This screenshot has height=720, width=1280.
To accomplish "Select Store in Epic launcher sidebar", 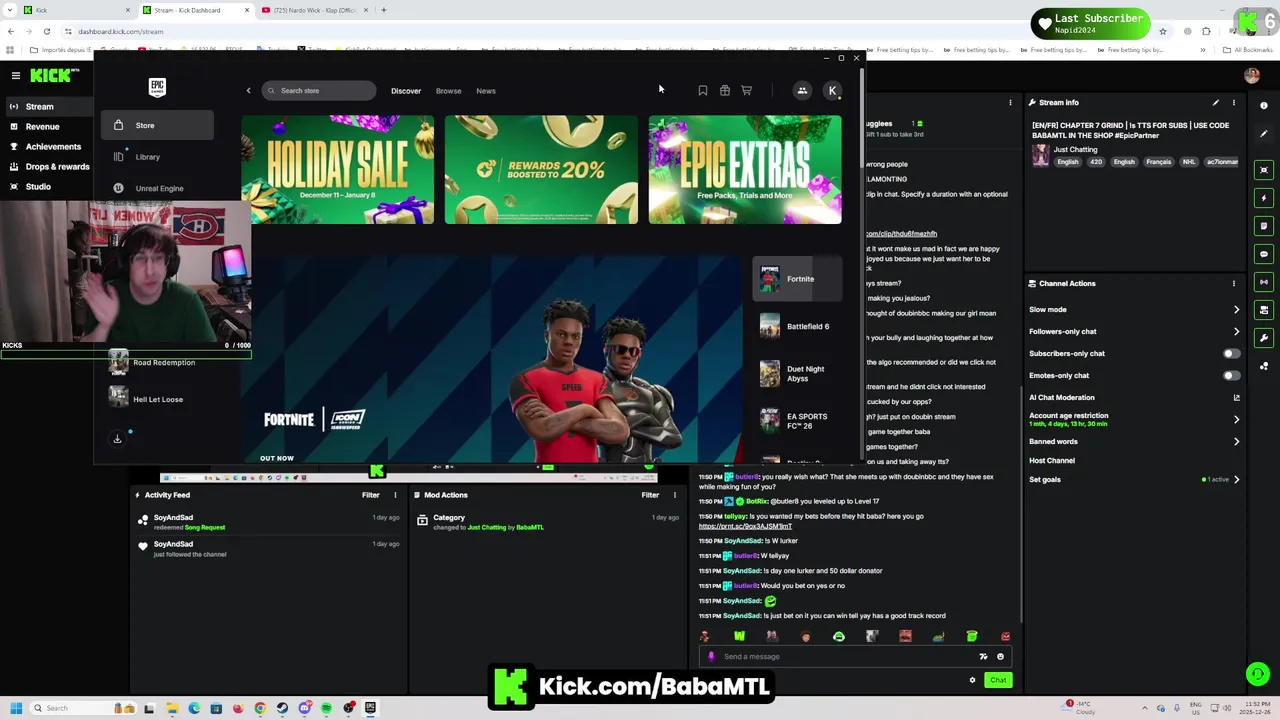I will pyautogui.click(x=157, y=125).
